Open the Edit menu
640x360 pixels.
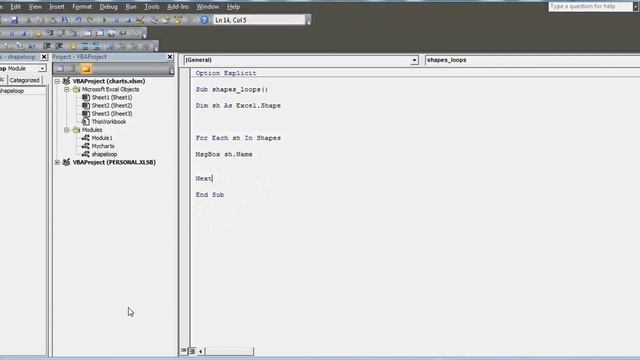pos(16,7)
